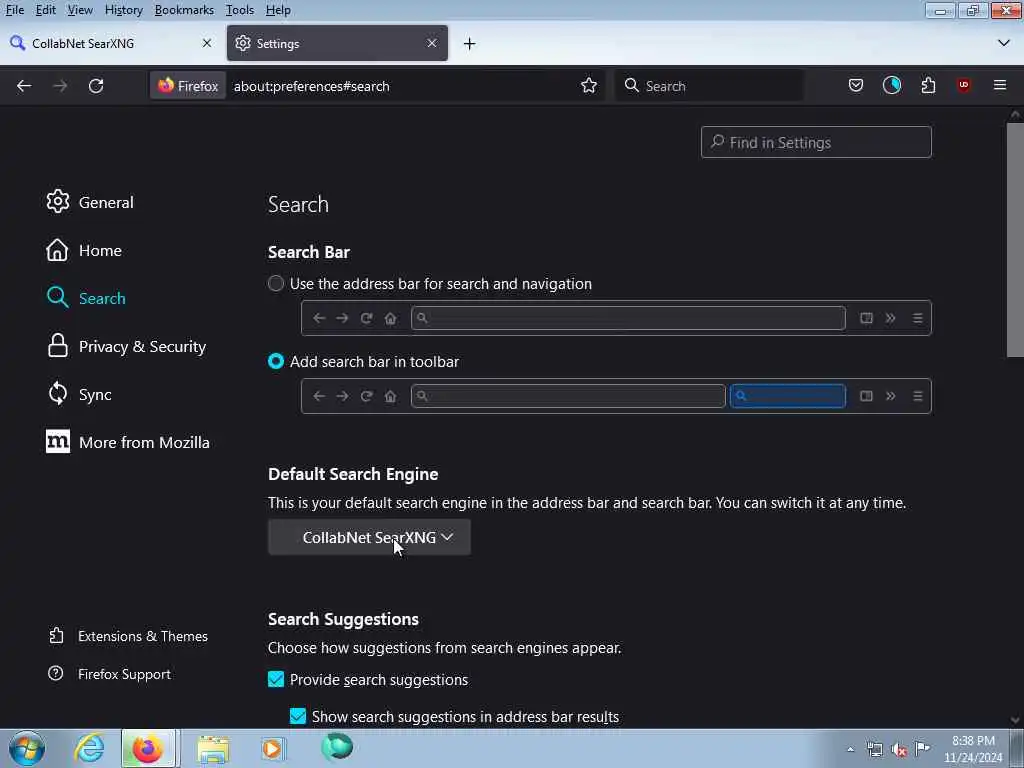The width and height of the screenshot is (1024, 768).
Task: Close the Settings tab
Action: pyautogui.click(x=432, y=43)
